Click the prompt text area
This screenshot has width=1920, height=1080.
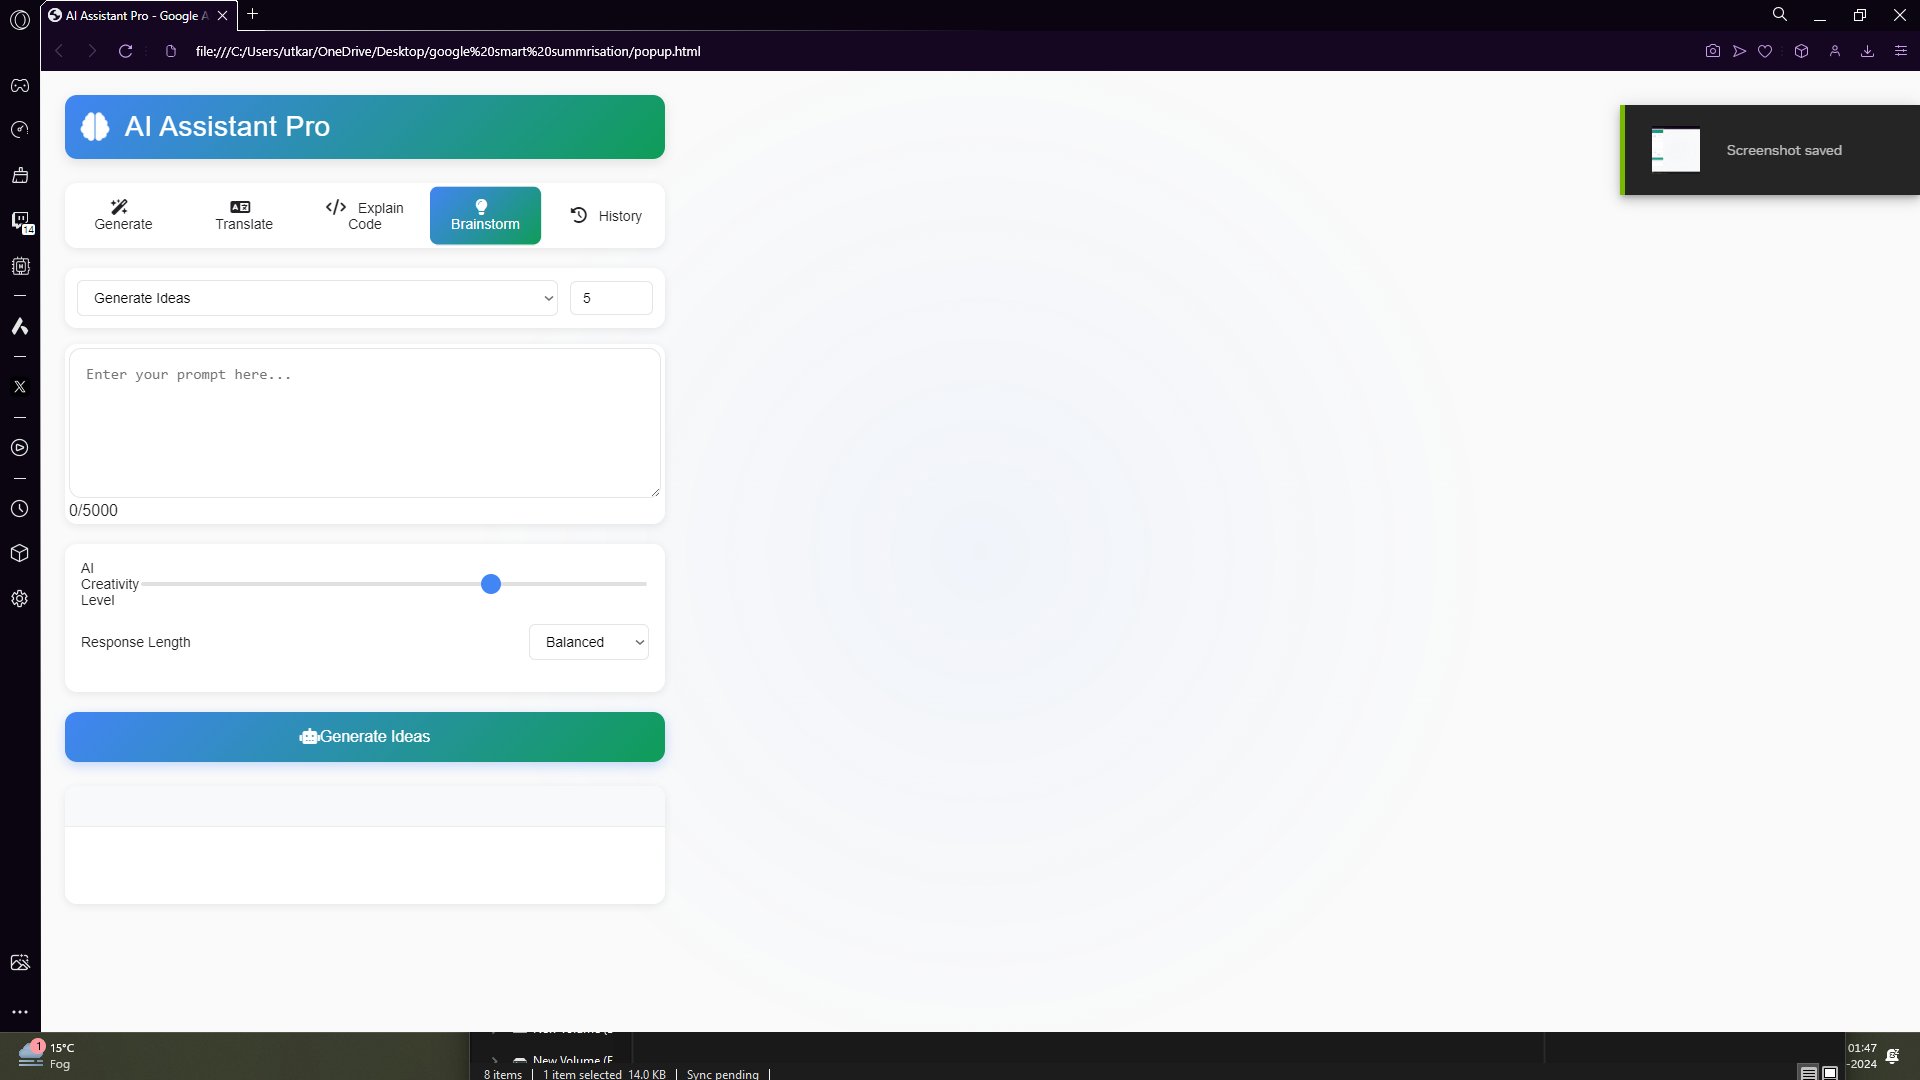coord(365,423)
